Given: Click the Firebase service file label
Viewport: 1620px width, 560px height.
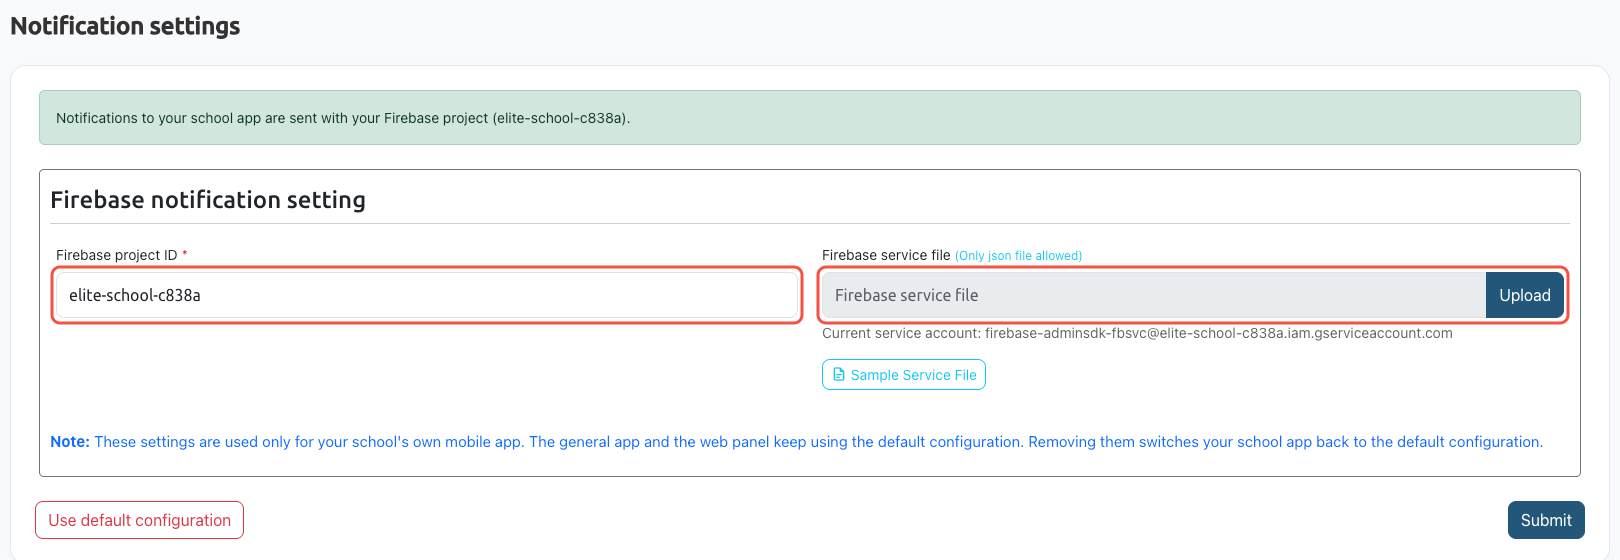Looking at the screenshot, I should click(x=886, y=255).
